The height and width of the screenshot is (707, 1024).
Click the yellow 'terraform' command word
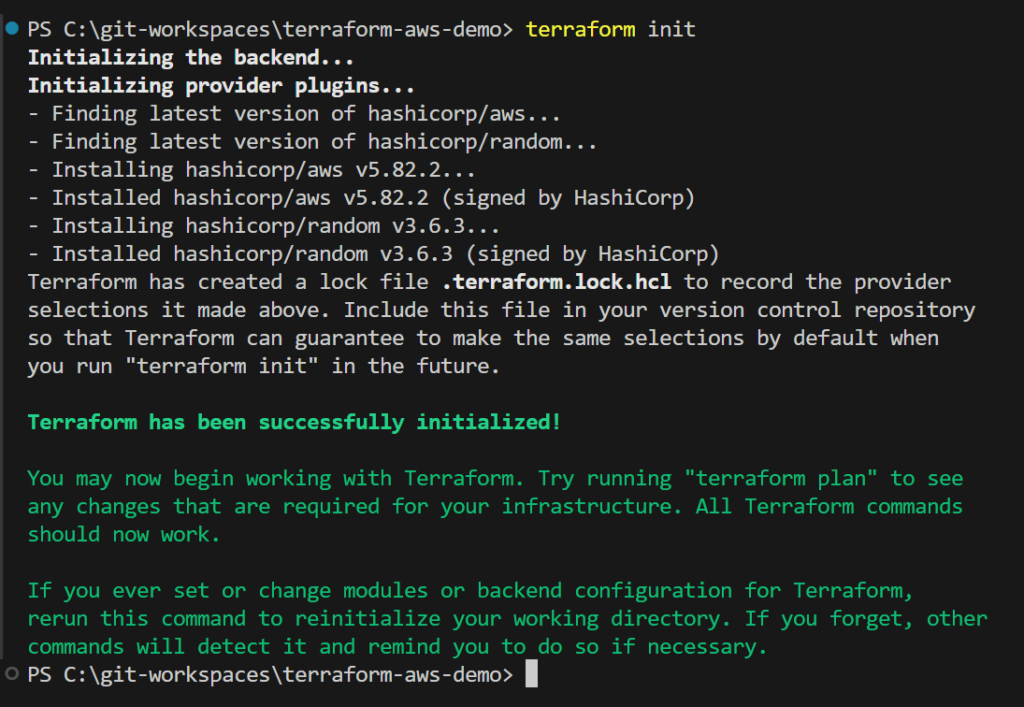[x=581, y=29]
